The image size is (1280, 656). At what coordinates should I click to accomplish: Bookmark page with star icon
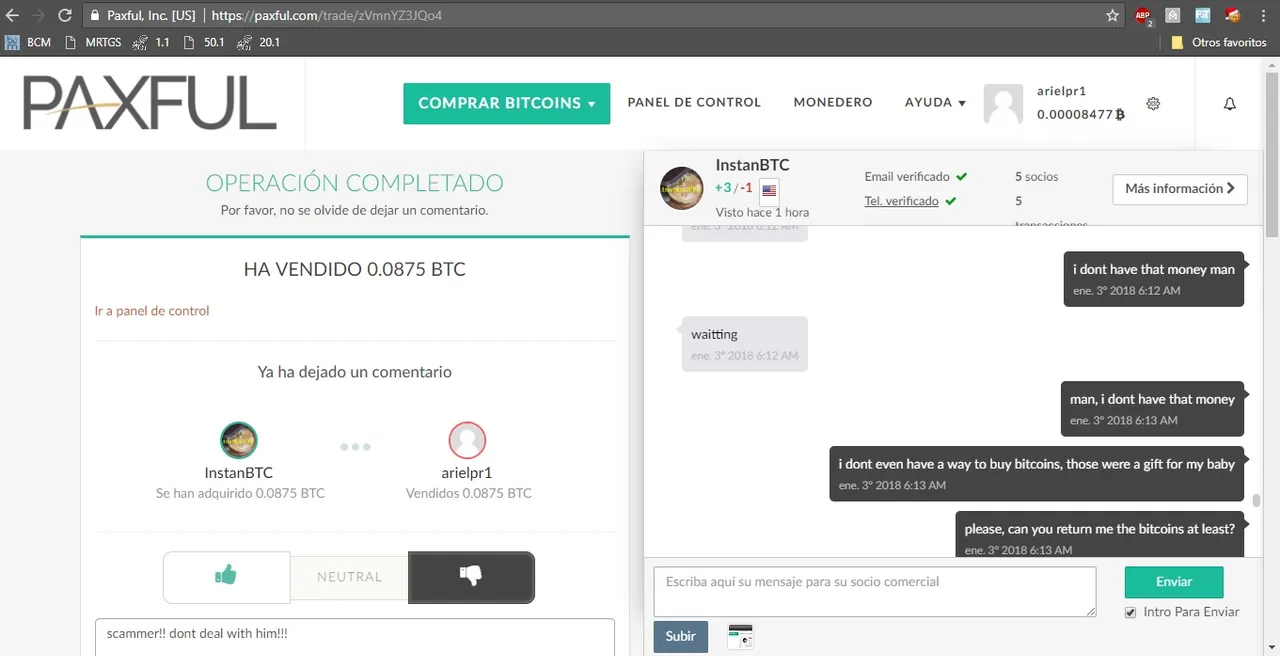tap(1112, 16)
